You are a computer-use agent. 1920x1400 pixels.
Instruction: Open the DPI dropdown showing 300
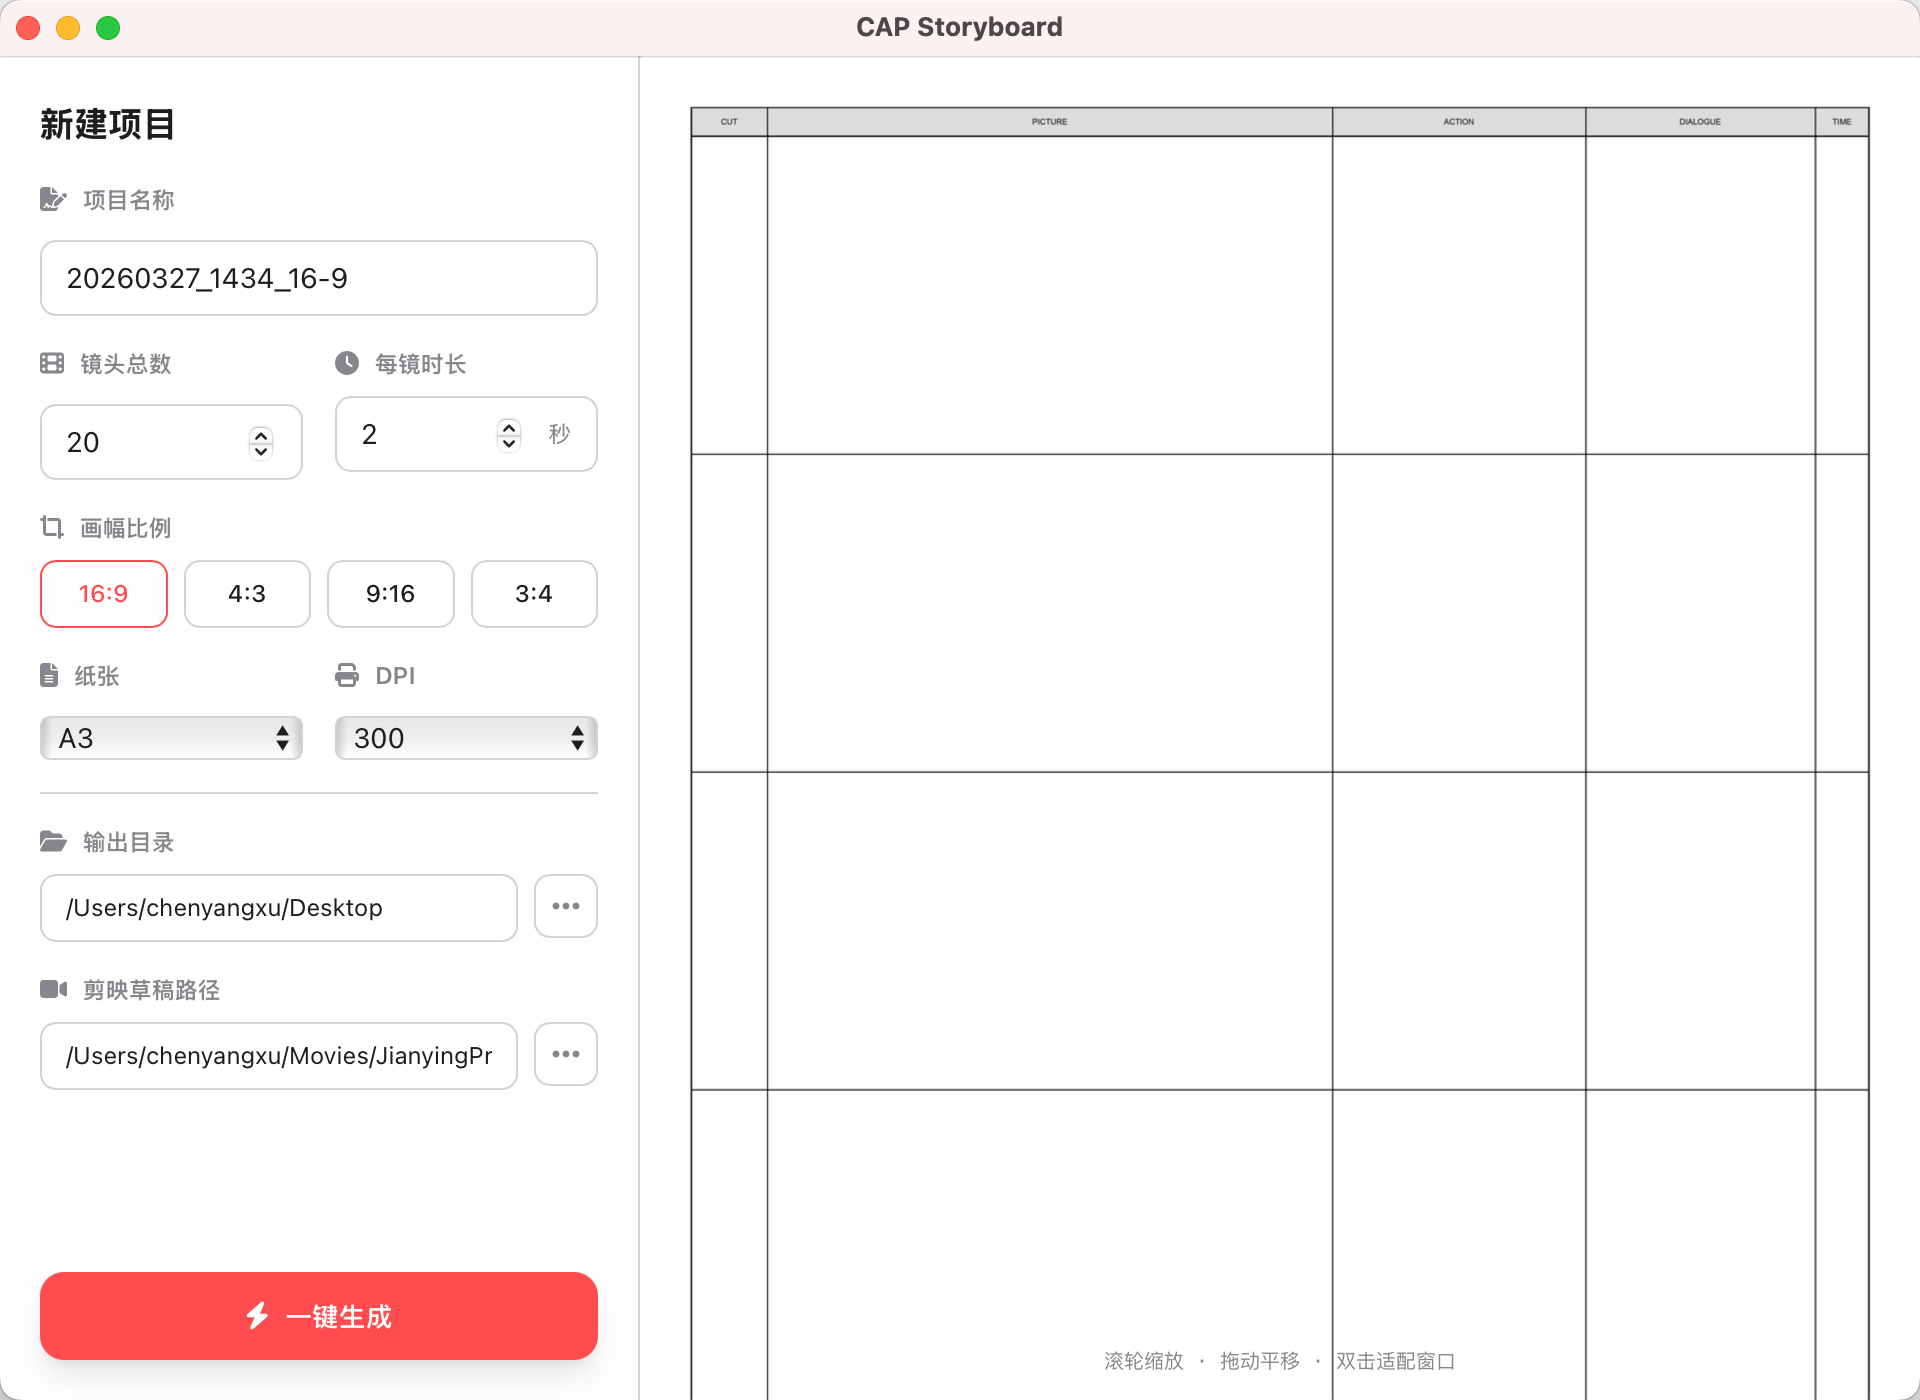tap(465, 737)
